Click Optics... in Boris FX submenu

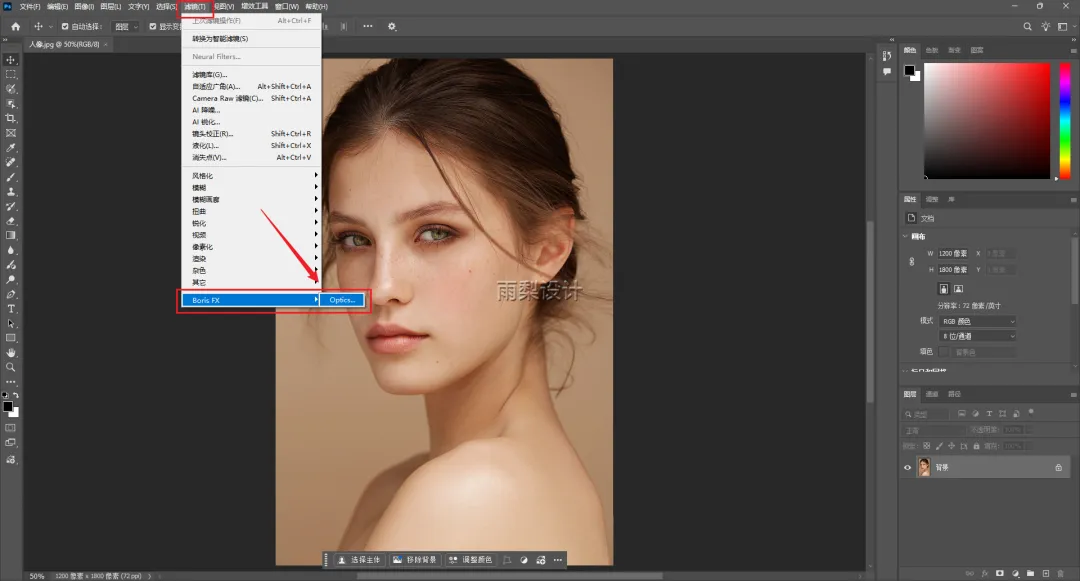(343, 300)
